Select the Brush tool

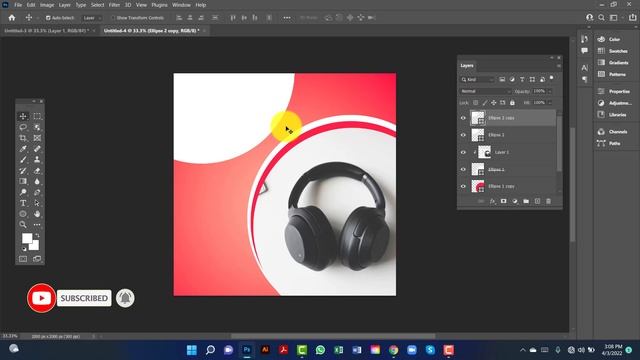[x=23, y=160]
